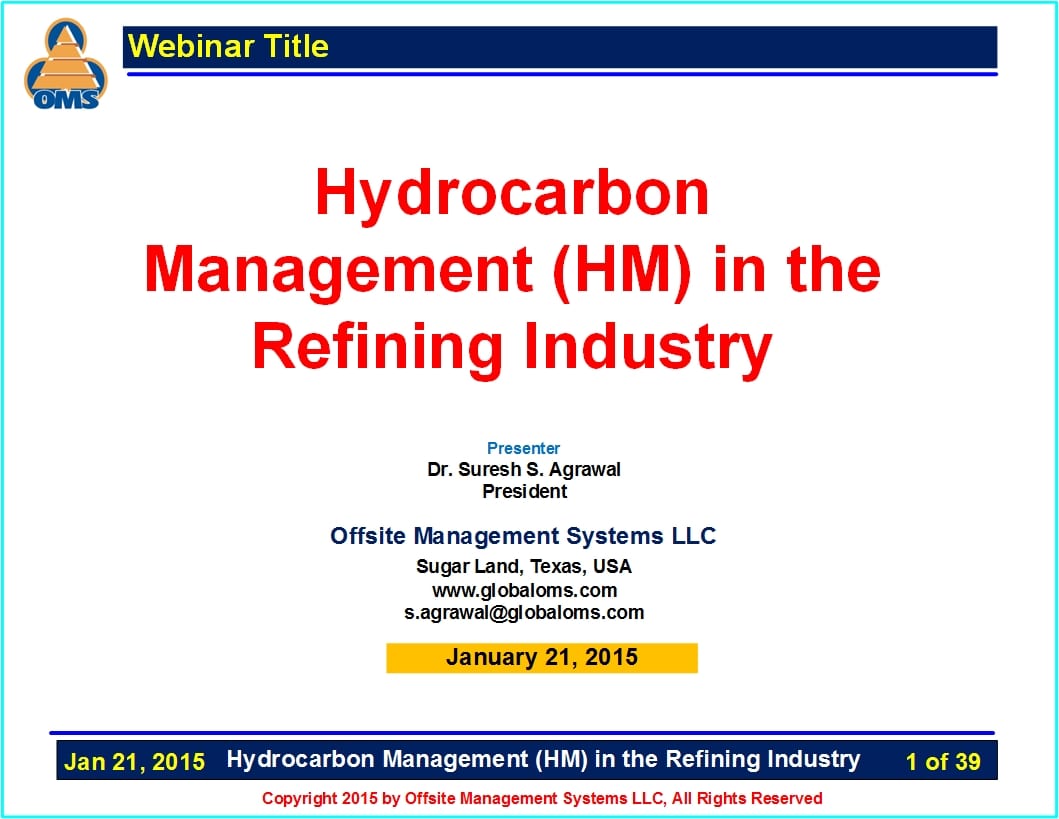The height and width of the screenshot is (819, 1059).
Task: Select the name 'Dr. Suresh S. Agrawal'
Action: tap(523, 469)
